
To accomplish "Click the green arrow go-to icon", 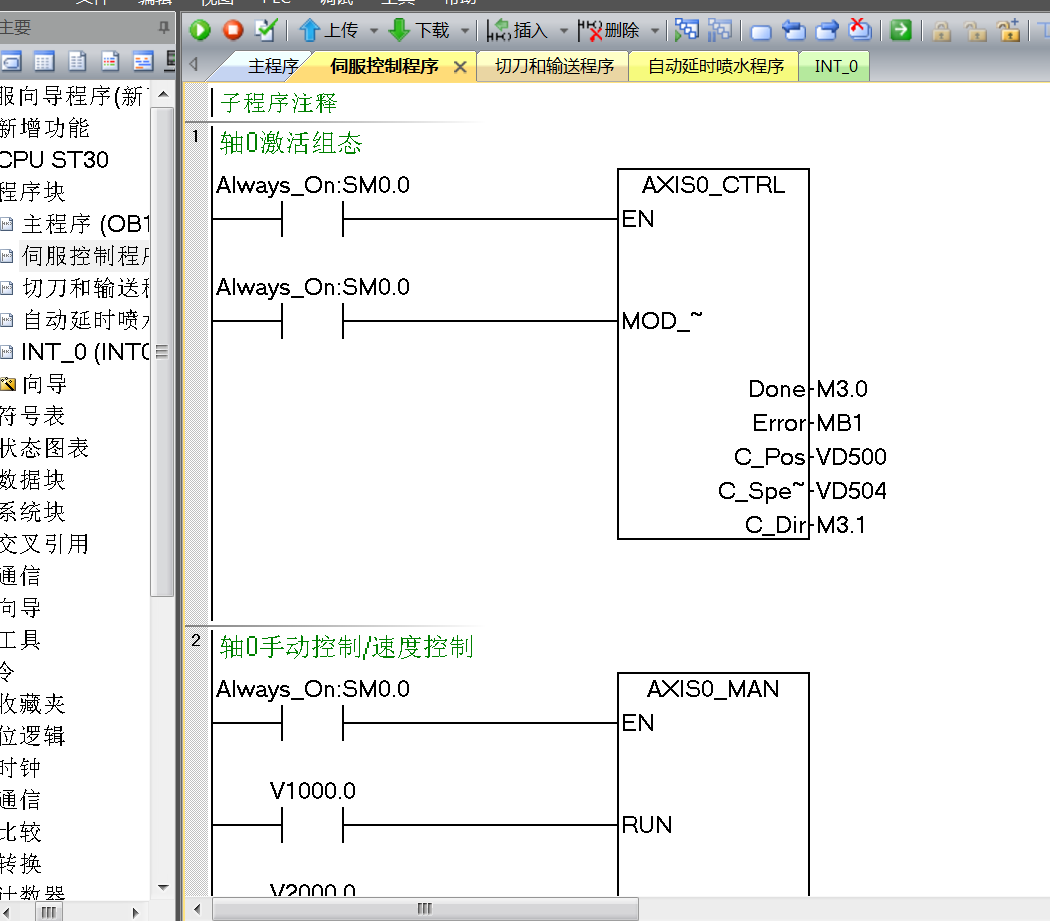I will coord(901,30).
